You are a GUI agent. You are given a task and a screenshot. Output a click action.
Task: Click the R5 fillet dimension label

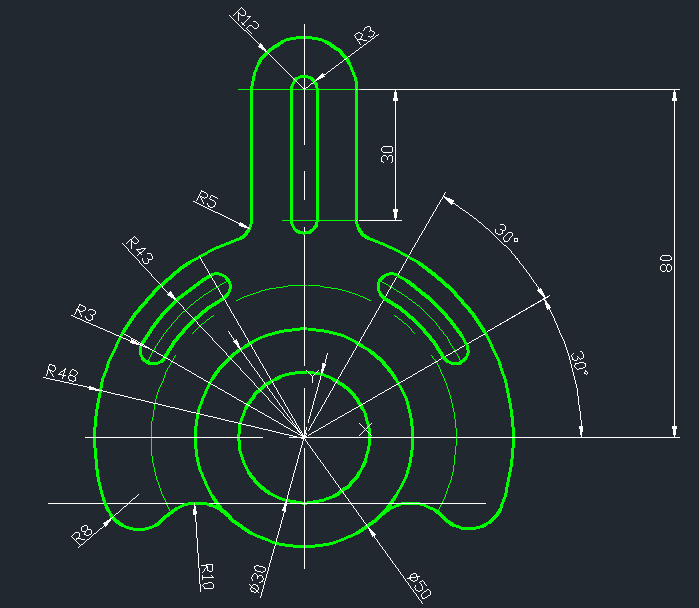click(x=207, y=201)
